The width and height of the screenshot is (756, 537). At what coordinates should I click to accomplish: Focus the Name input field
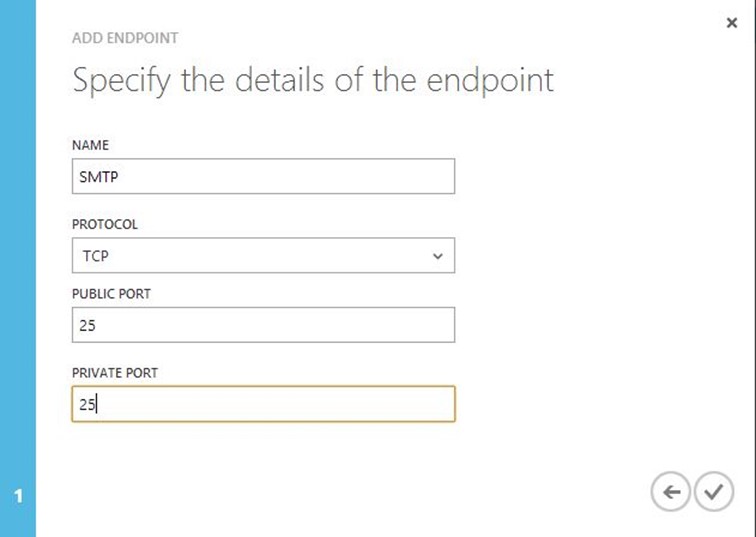click(263, 176)
